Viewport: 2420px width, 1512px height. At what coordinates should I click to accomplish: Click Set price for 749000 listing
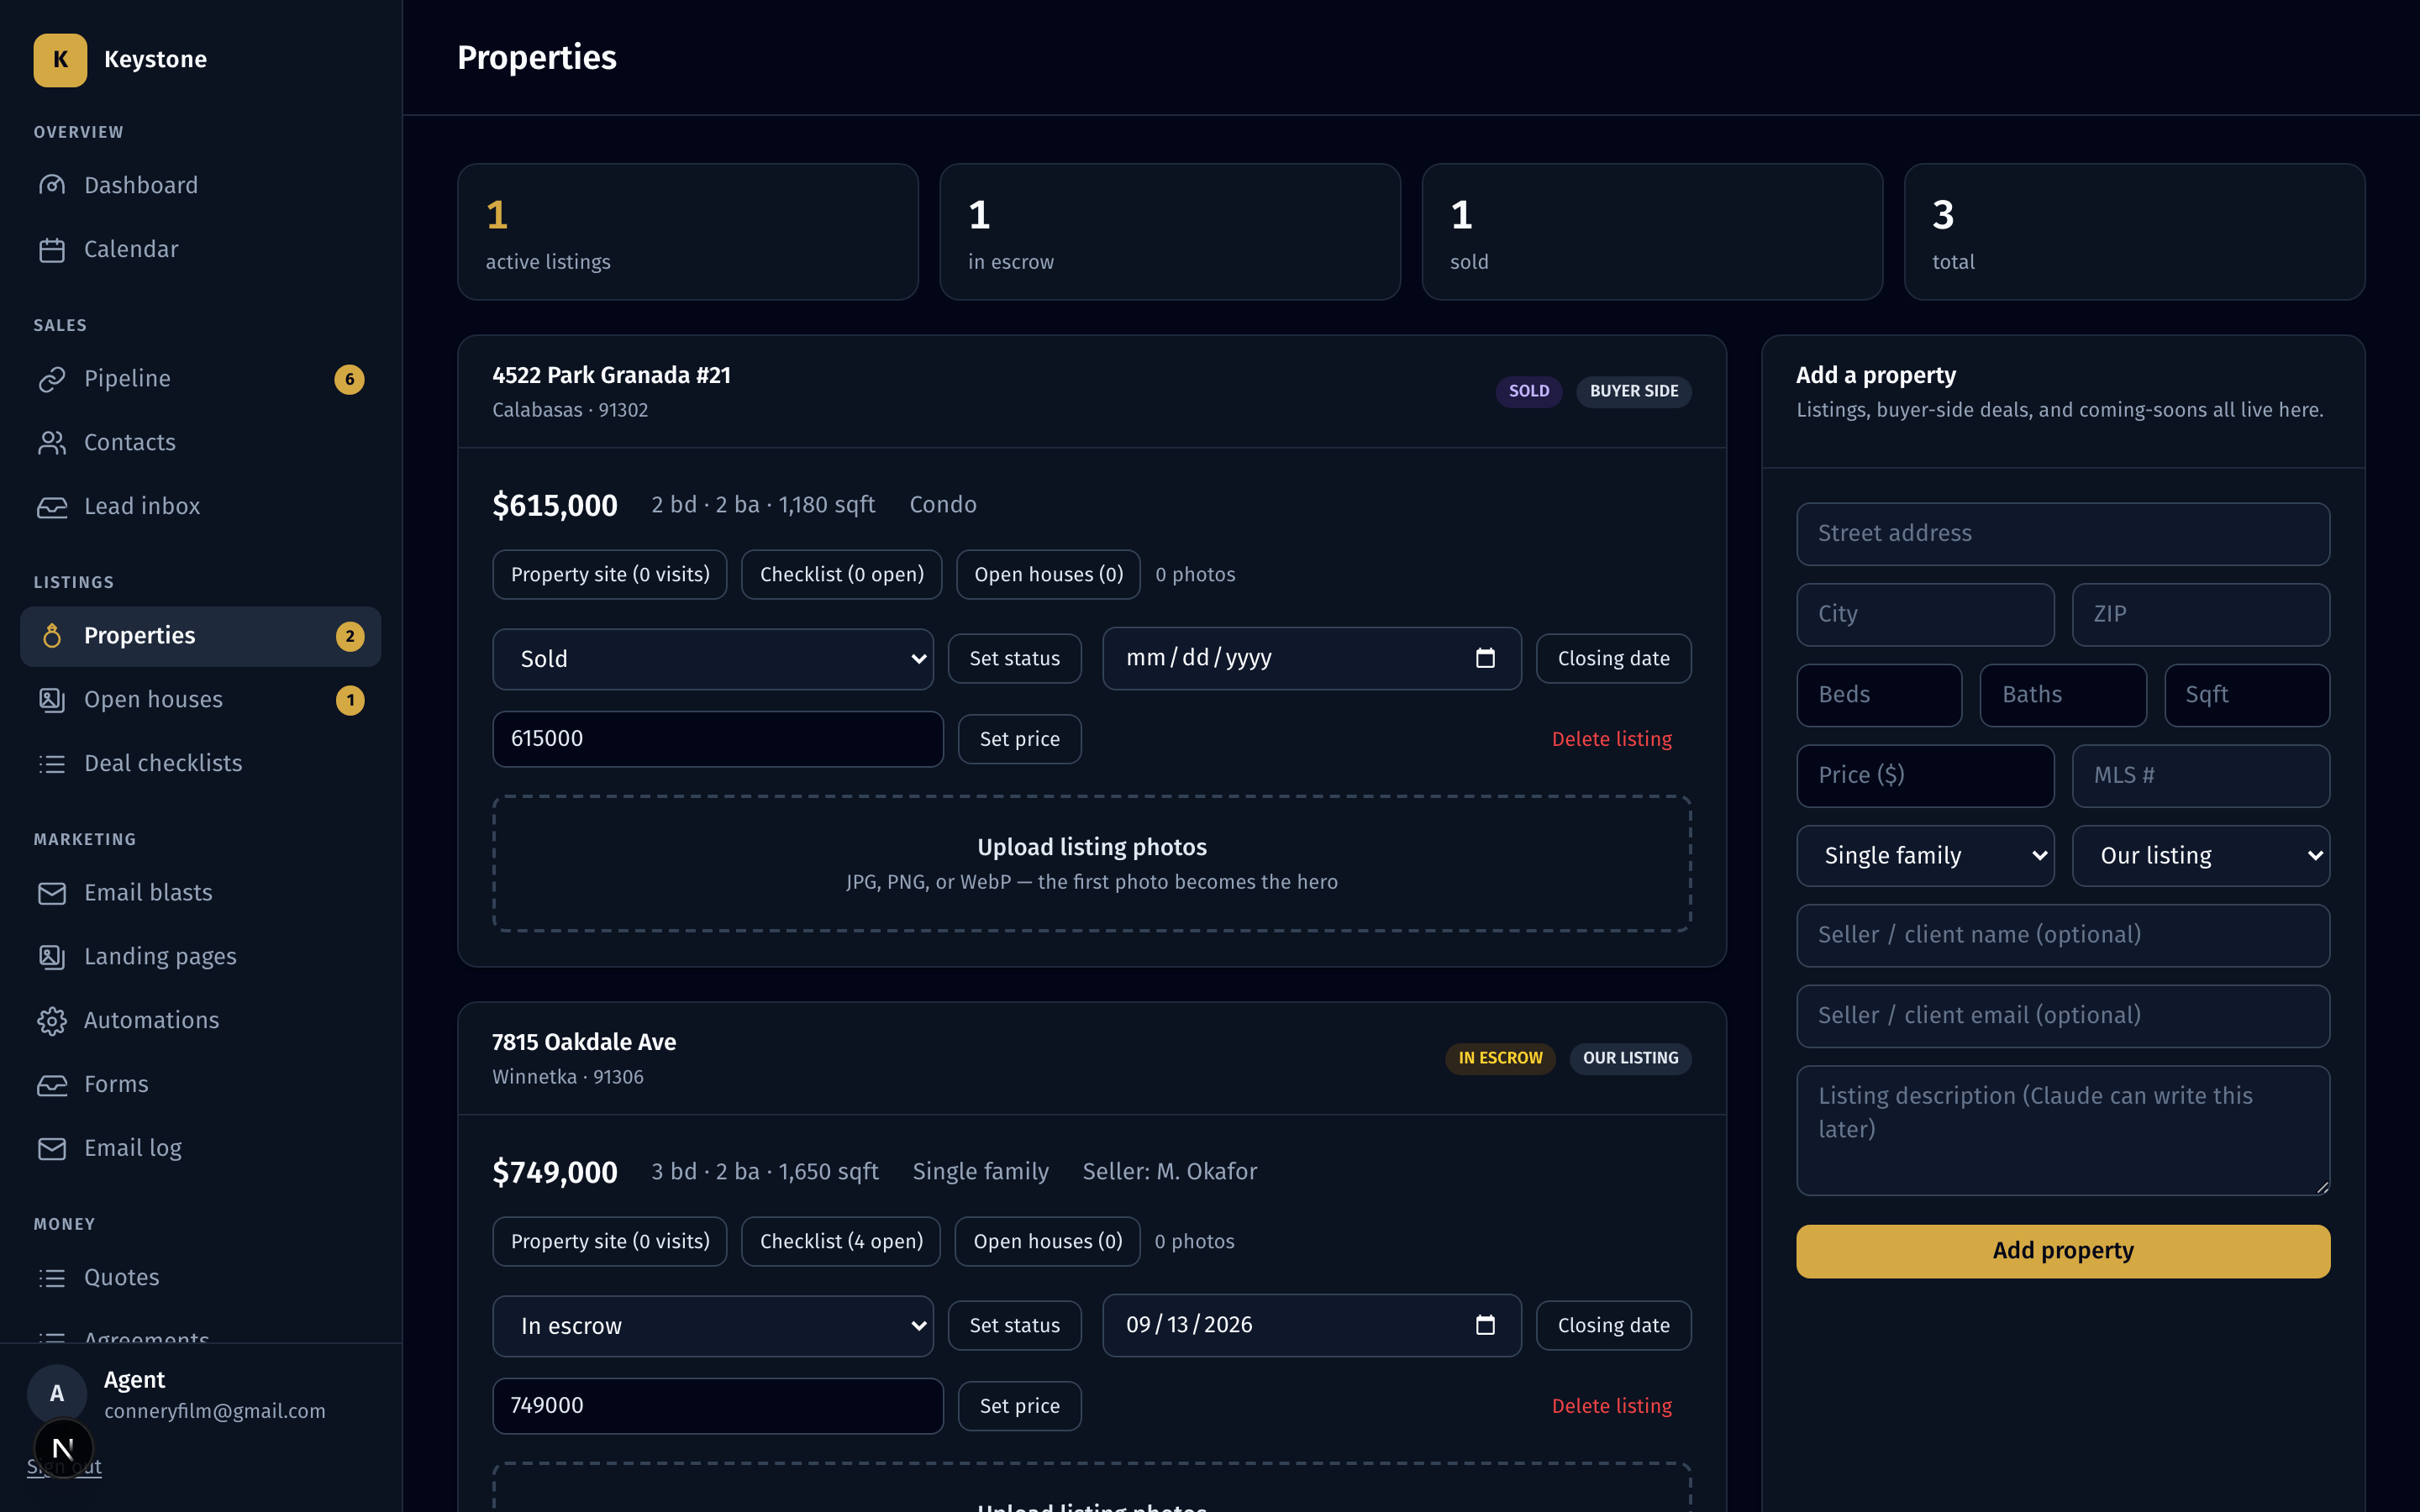1019,1406
